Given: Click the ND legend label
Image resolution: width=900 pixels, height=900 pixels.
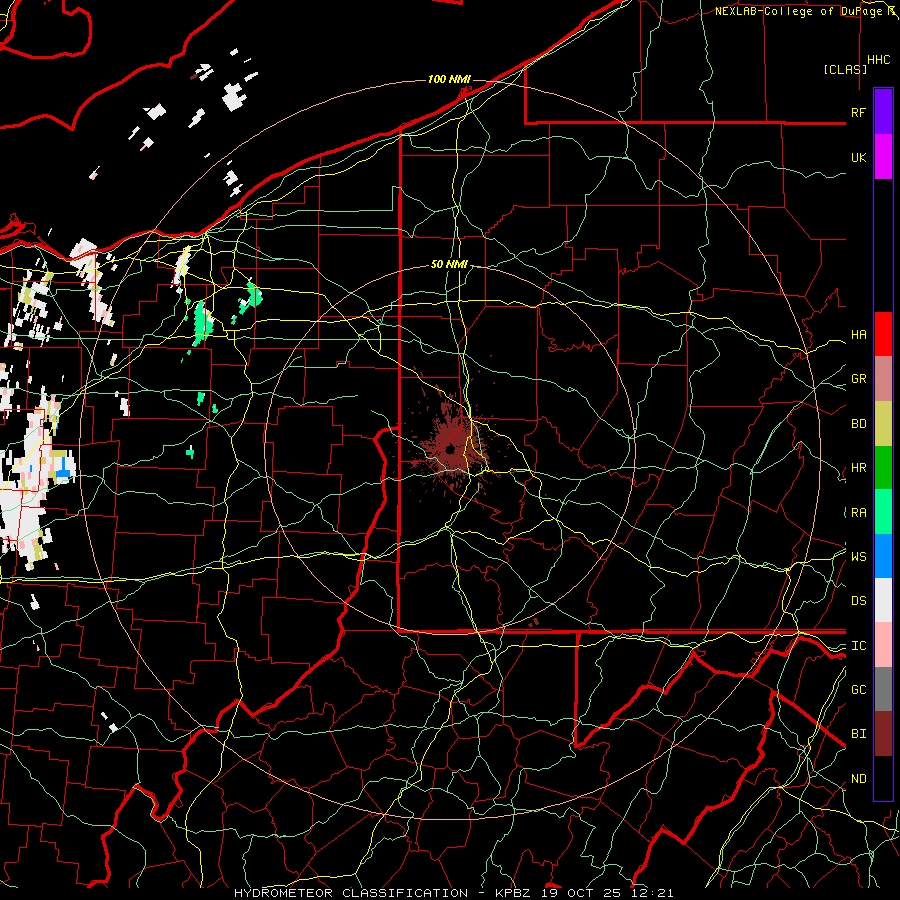Looking at the screenshot, I should click(x=858, y=779).
